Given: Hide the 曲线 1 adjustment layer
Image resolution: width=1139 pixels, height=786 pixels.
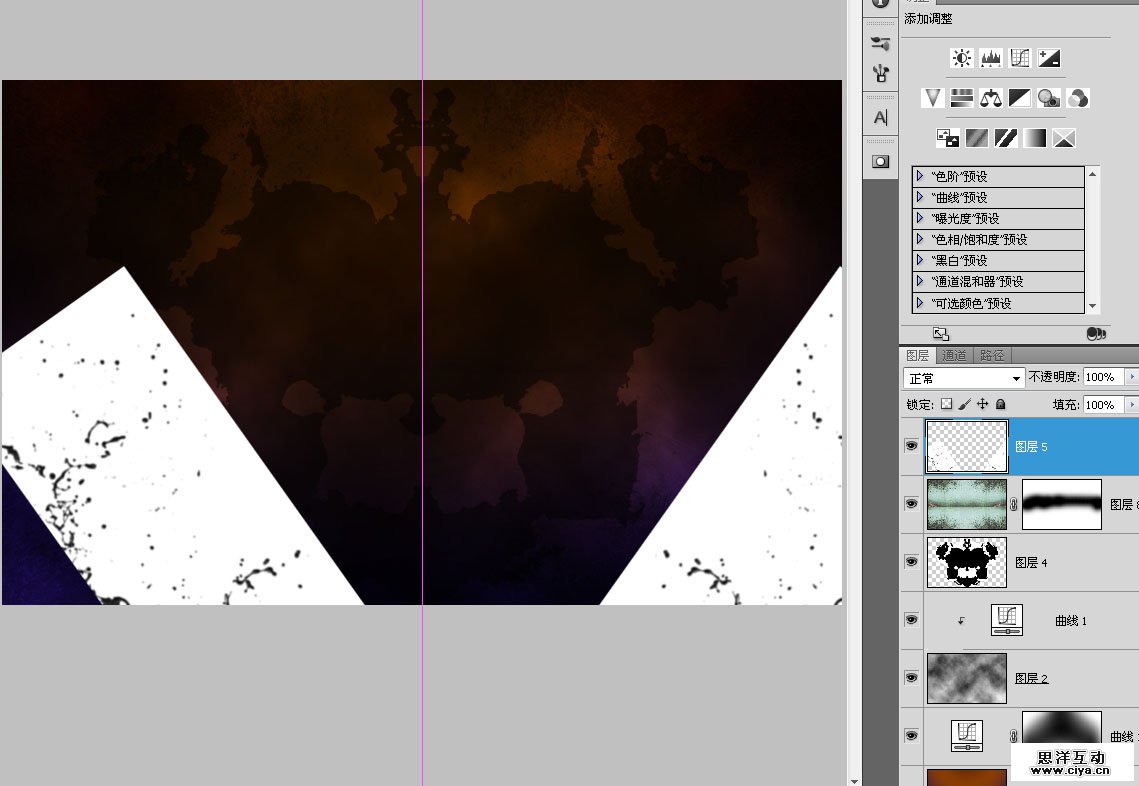Looking at the screenshot, I should (x=911, y=620).
